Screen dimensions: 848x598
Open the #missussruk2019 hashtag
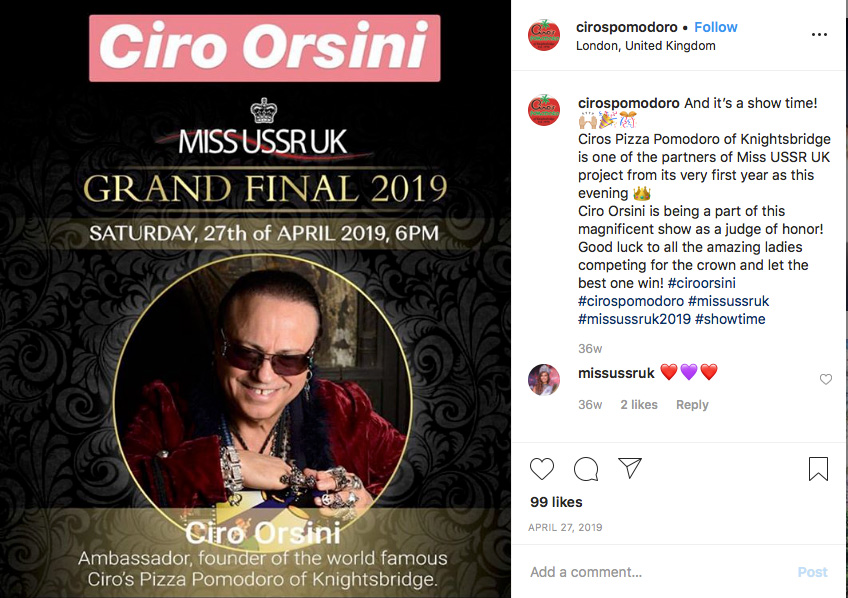pyautogui.click(x=634, y=319)
